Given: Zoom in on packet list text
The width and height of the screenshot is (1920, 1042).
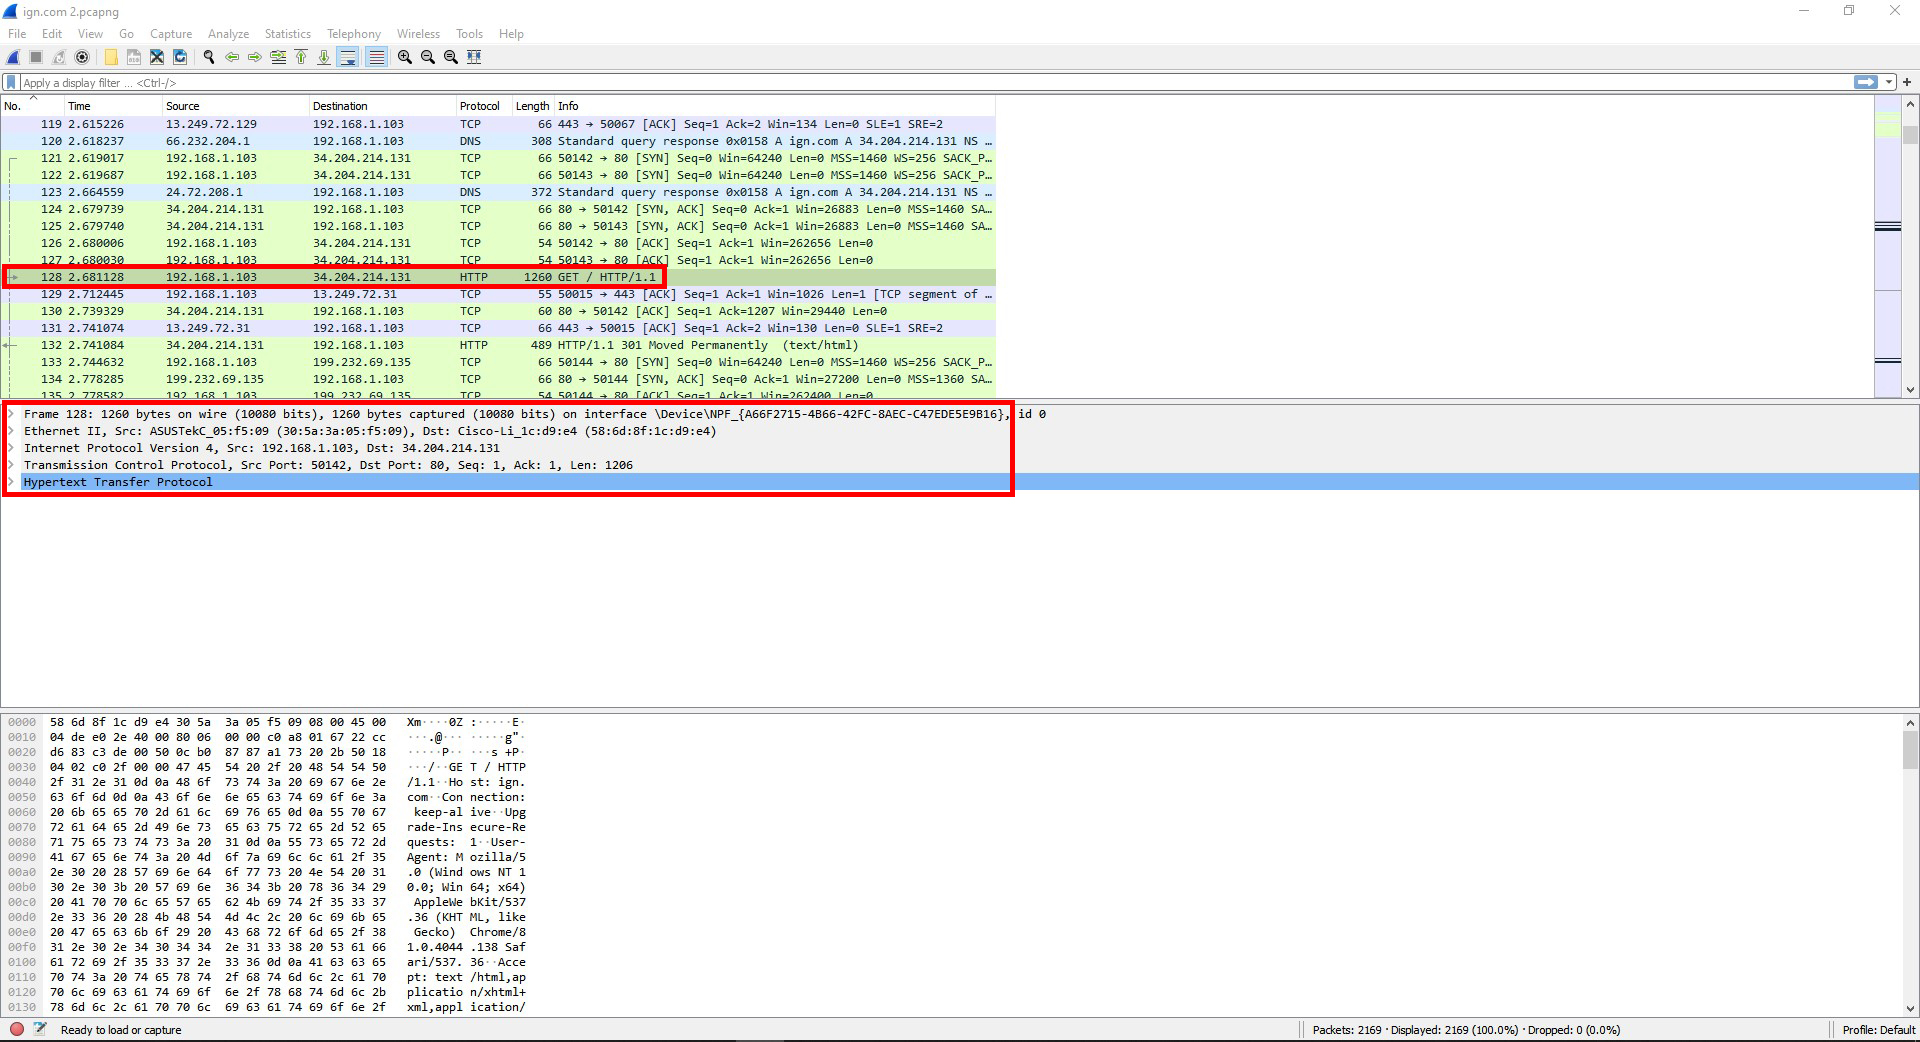Looking at the screenshot, I should [x=405, y=57].
